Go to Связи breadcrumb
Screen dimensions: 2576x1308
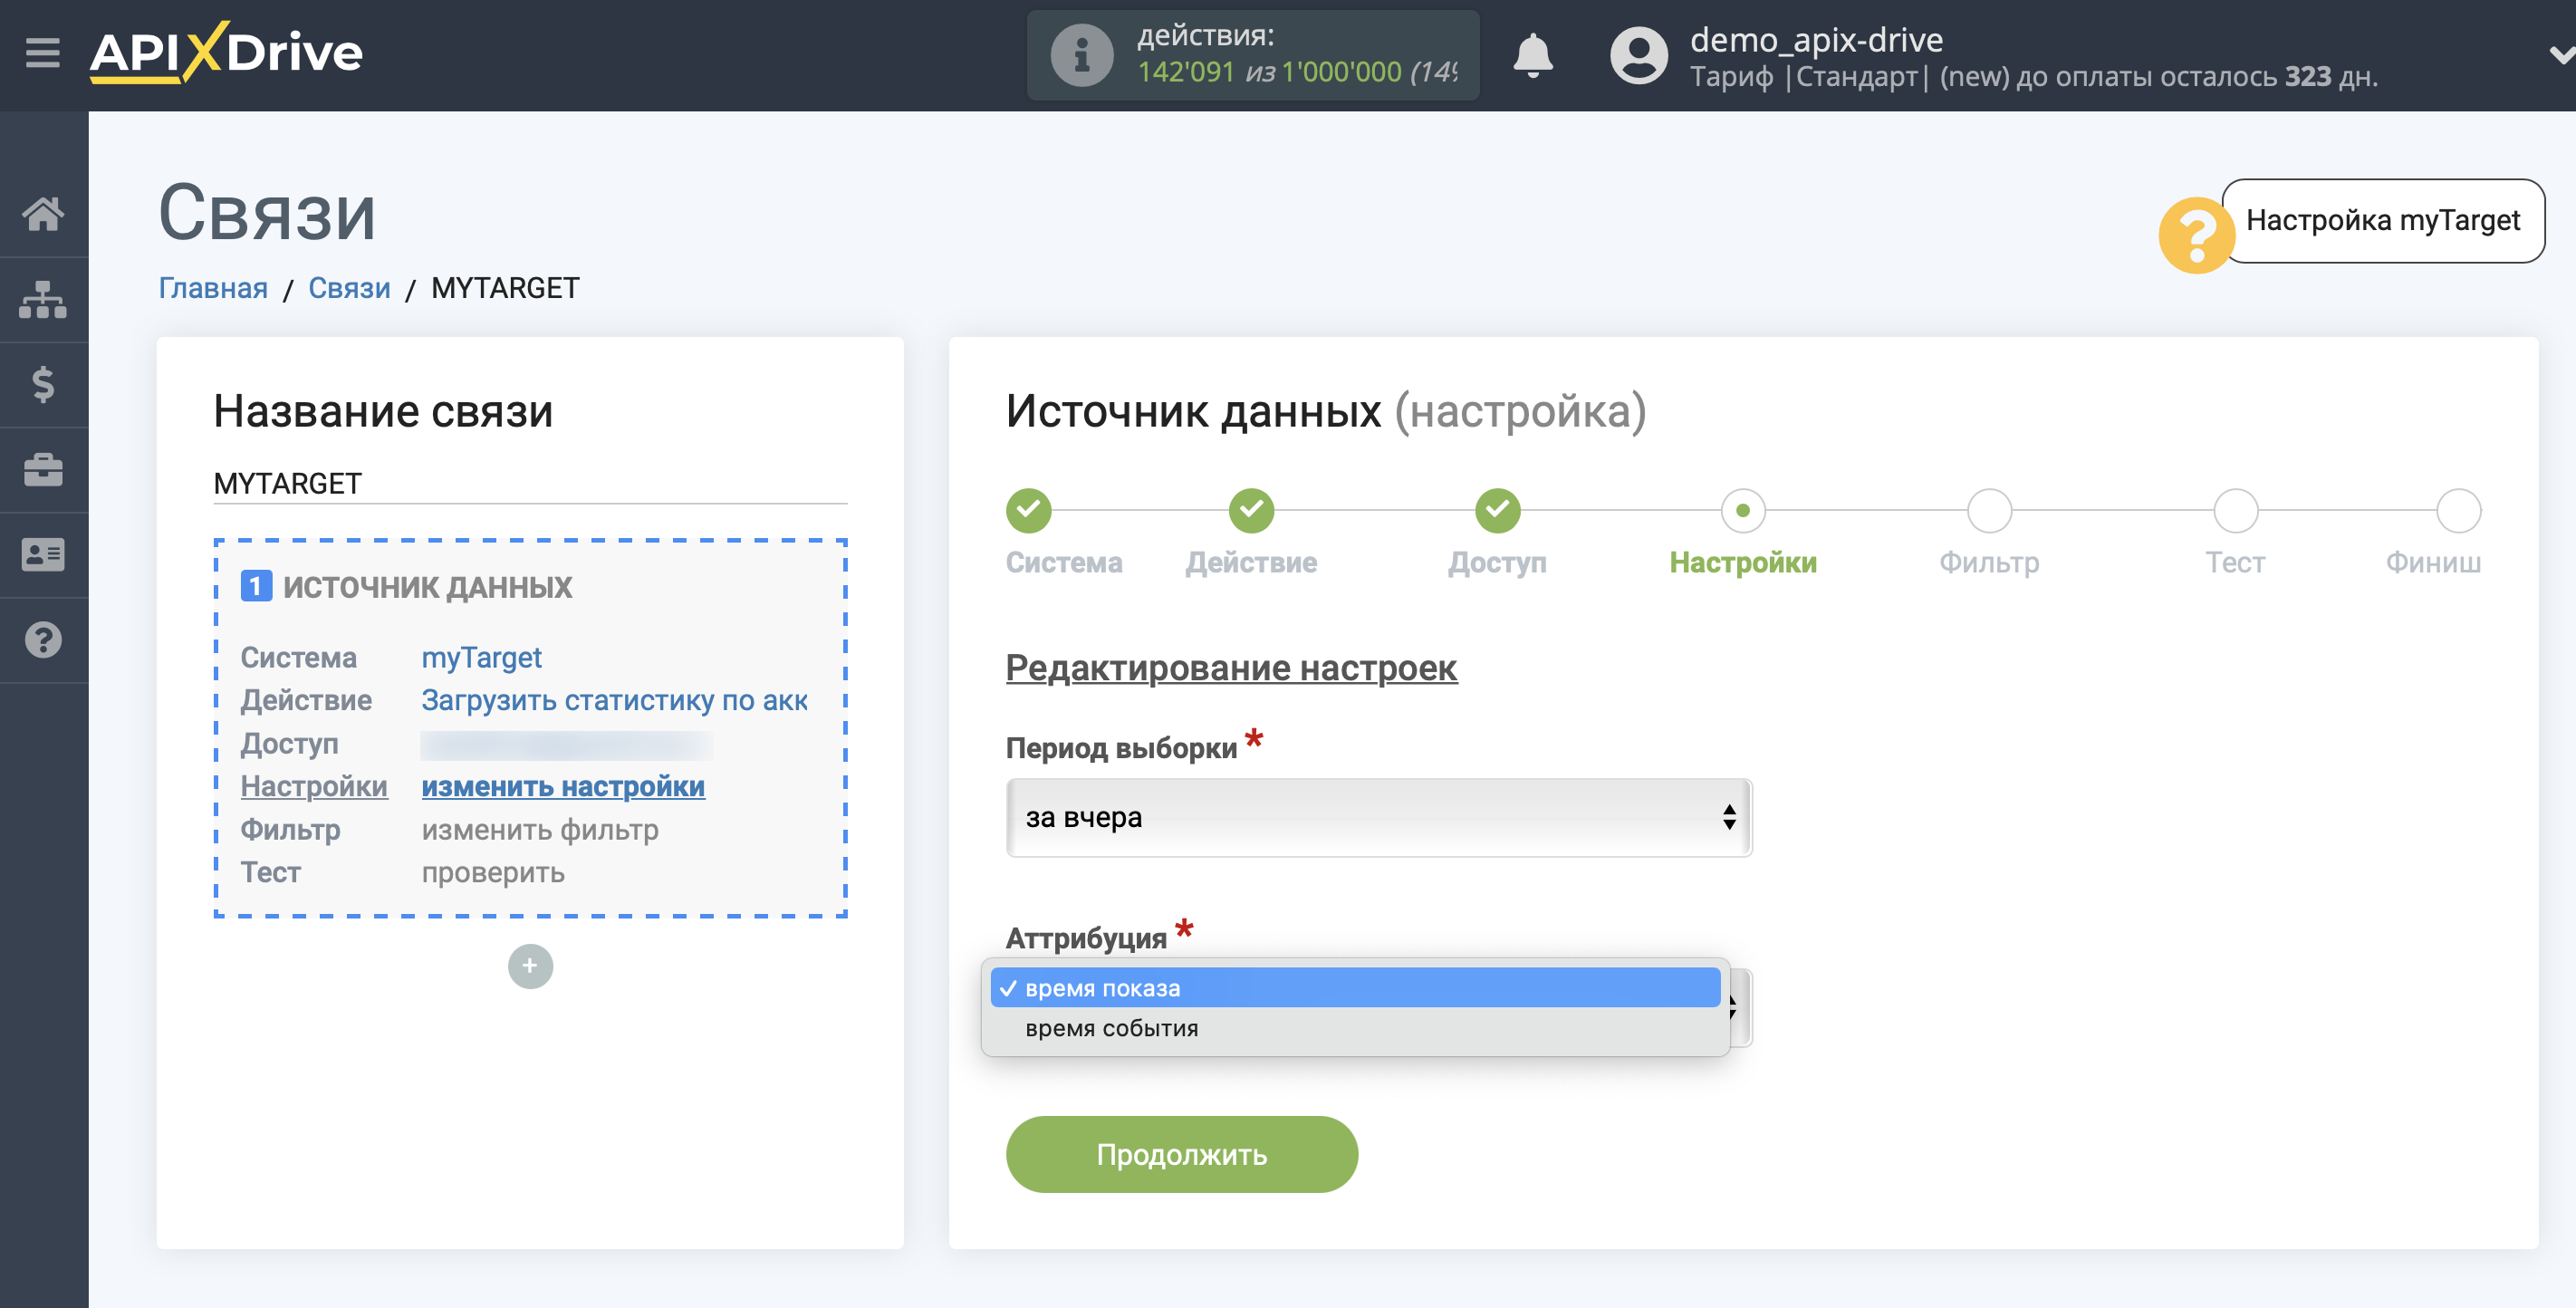click(349, 288)
